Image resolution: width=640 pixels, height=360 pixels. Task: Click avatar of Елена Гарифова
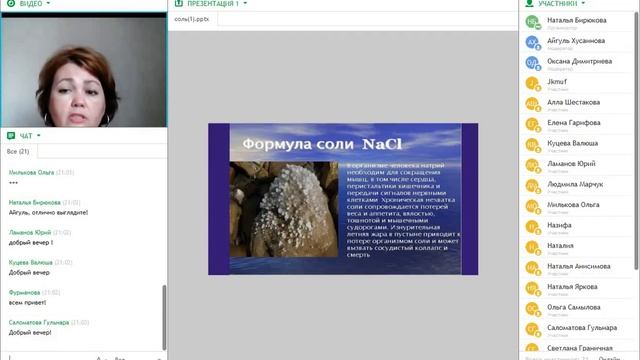[x=532, y=124]
